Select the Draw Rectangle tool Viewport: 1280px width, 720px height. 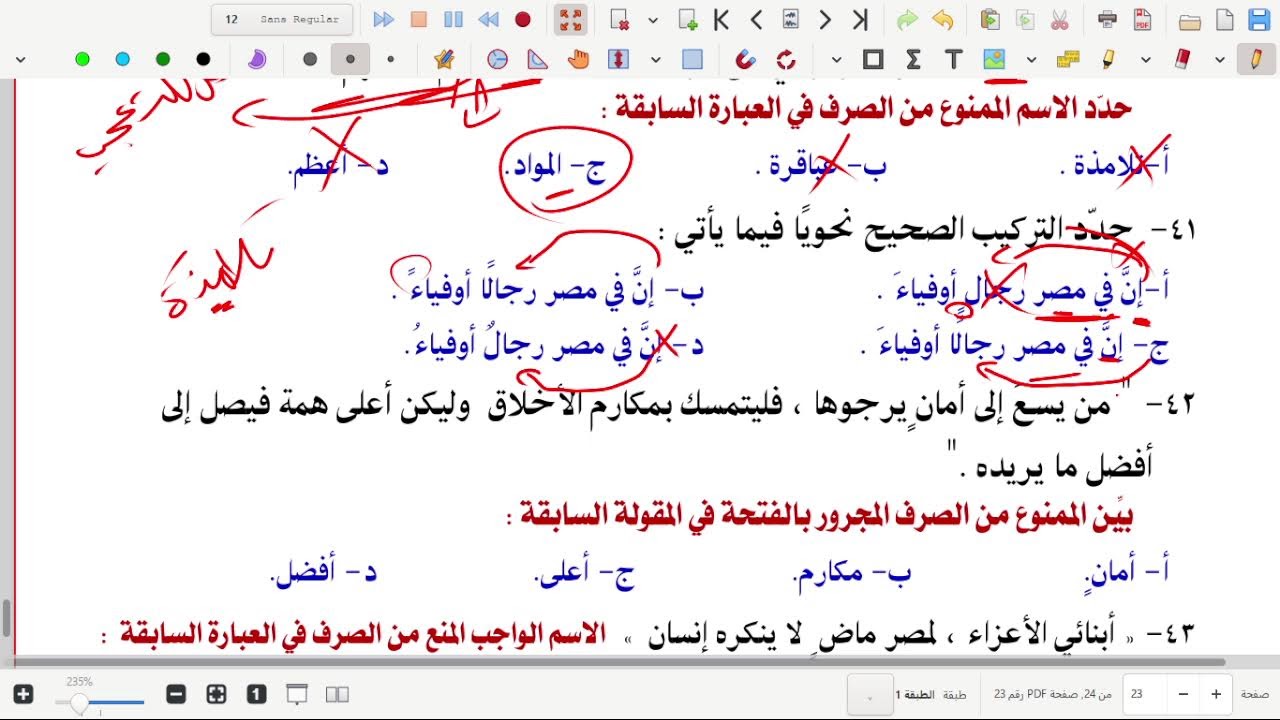873,60
